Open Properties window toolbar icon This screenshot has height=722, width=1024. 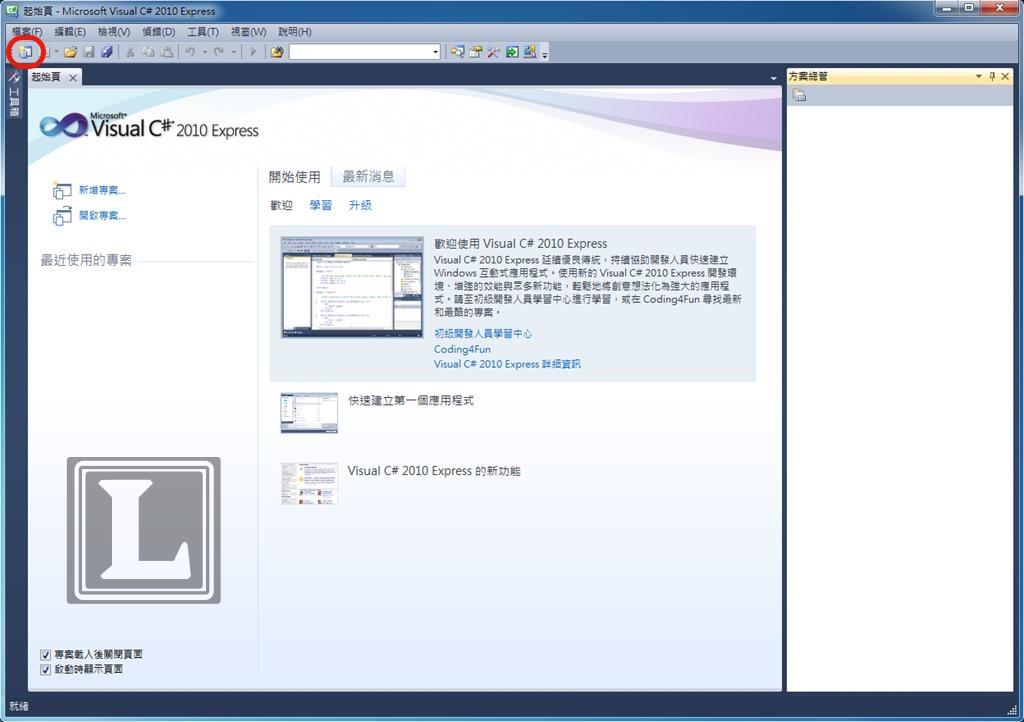[475, 52]
